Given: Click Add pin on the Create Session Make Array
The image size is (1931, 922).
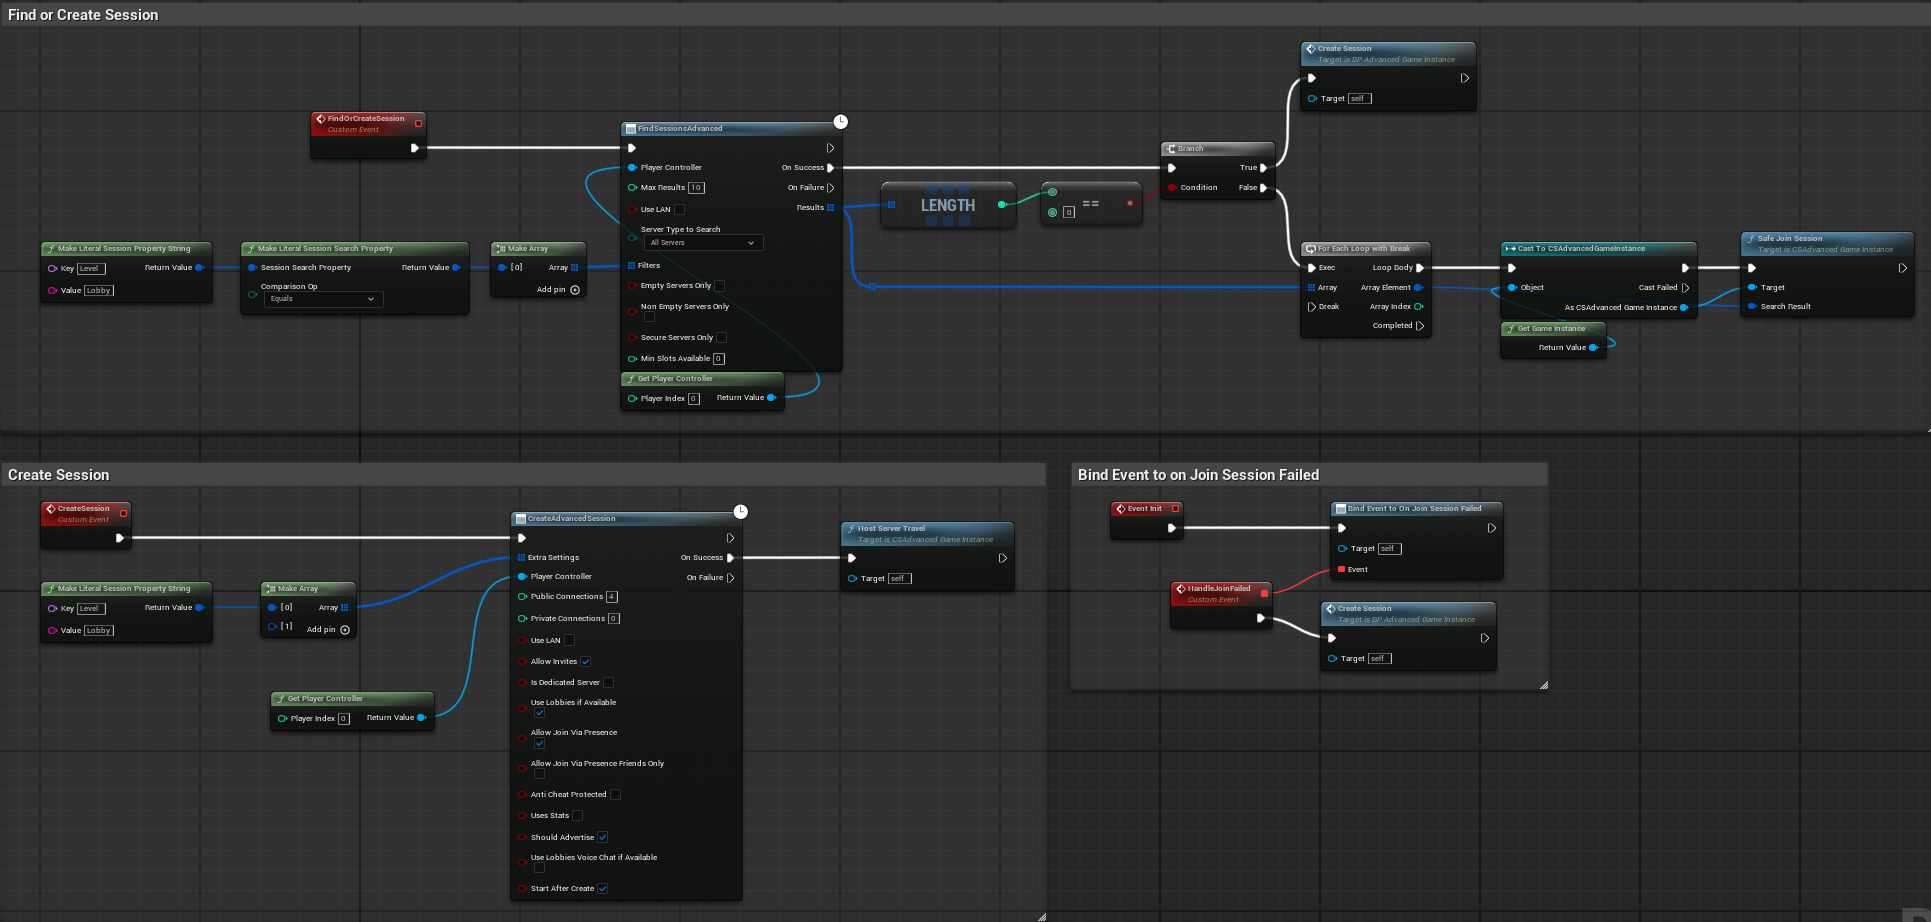Looking at the screenshot, I should tap(328, 630).
